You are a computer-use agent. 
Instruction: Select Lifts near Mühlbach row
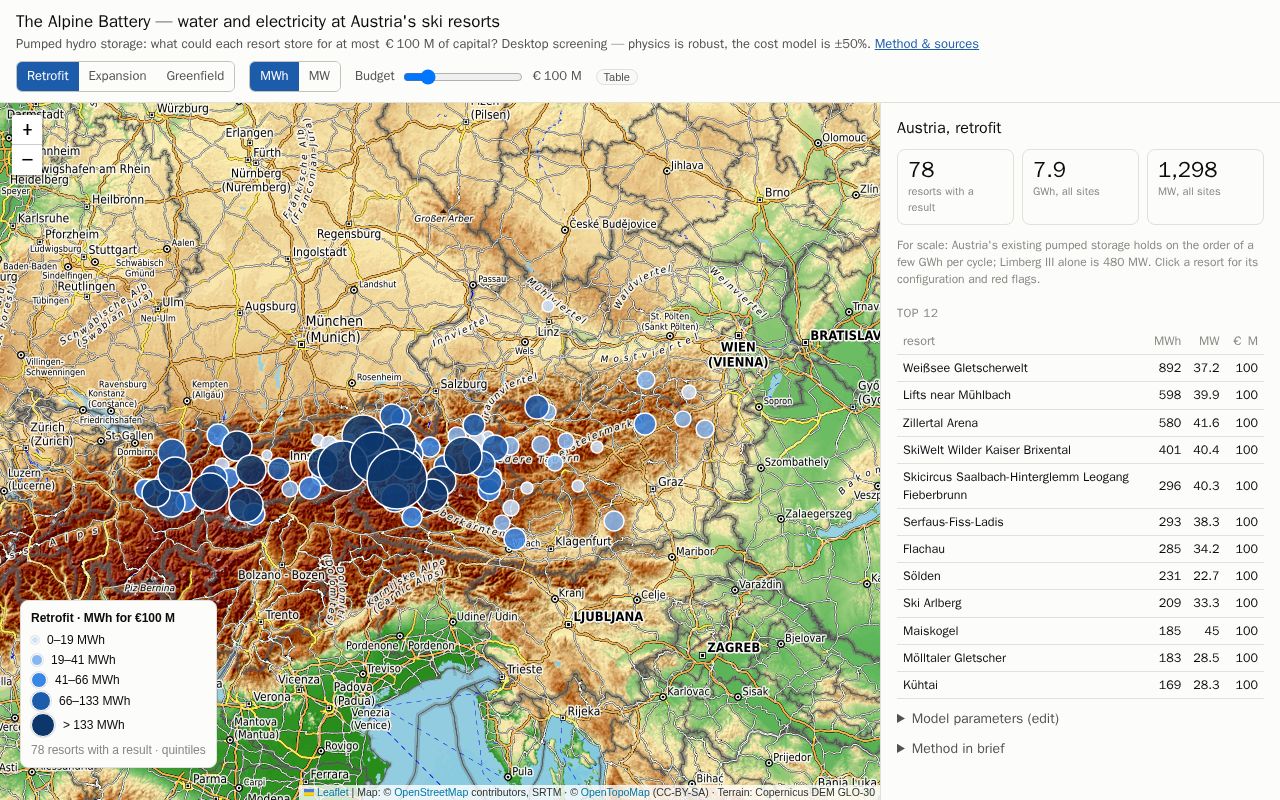point(1080,395)
